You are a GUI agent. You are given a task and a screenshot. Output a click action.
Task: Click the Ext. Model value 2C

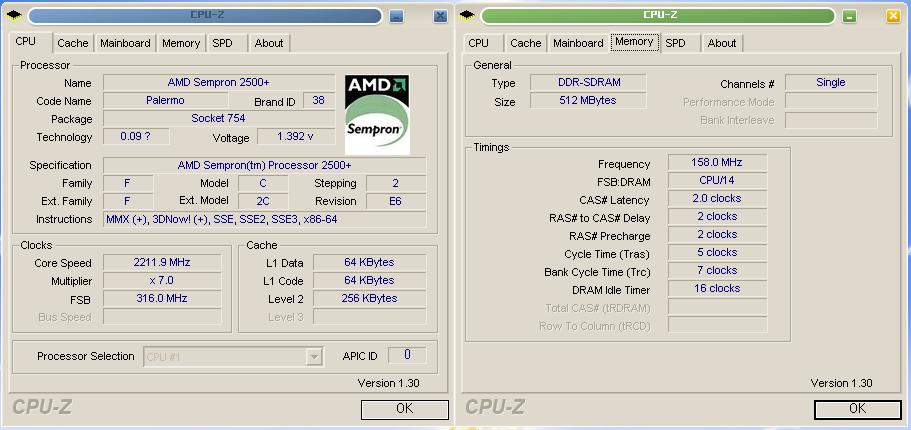click(263, 201)
